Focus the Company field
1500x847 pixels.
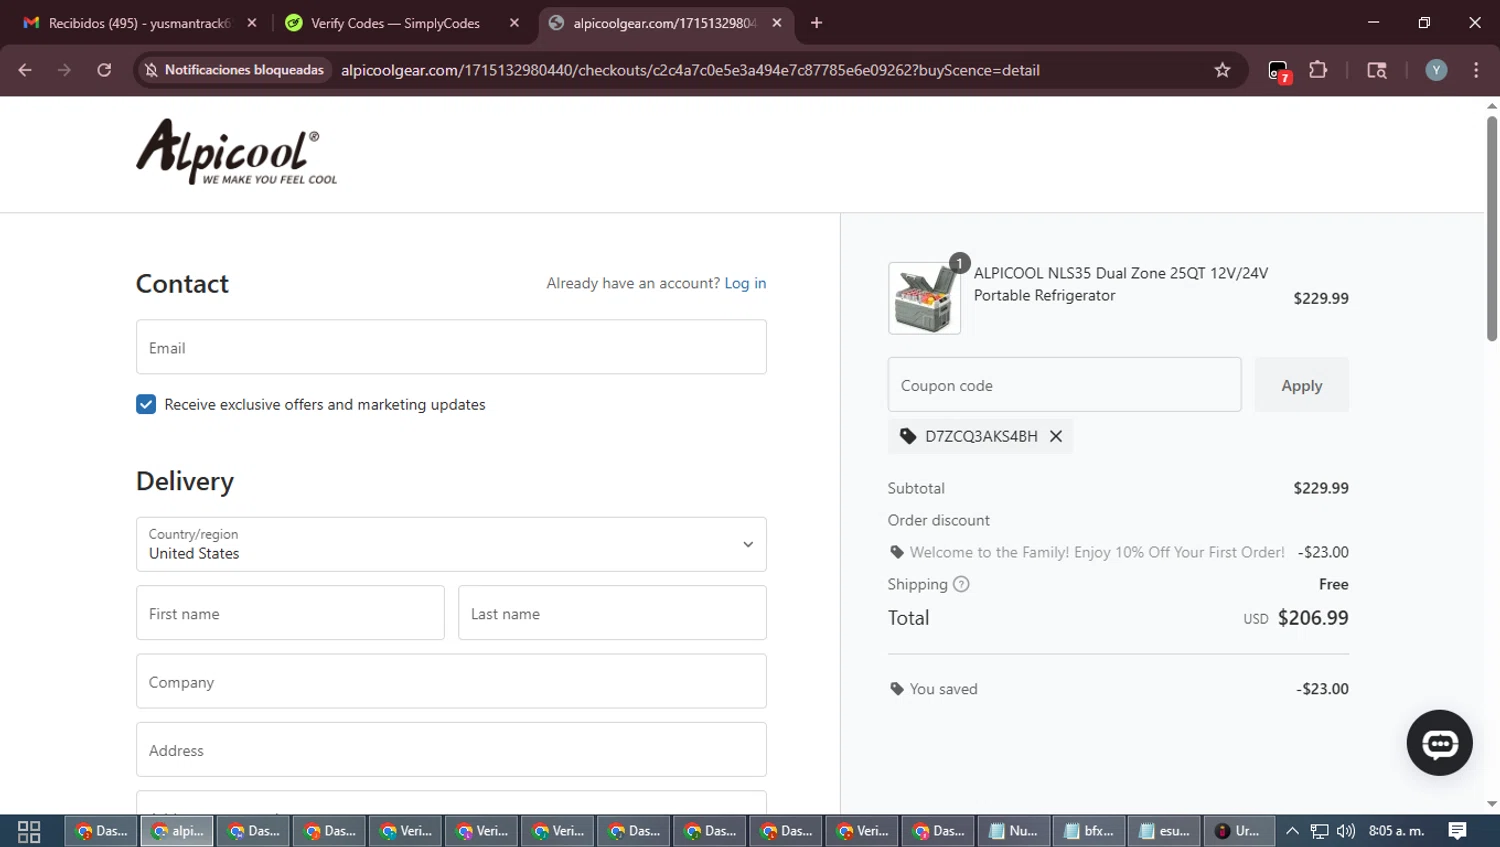(451, 681)
